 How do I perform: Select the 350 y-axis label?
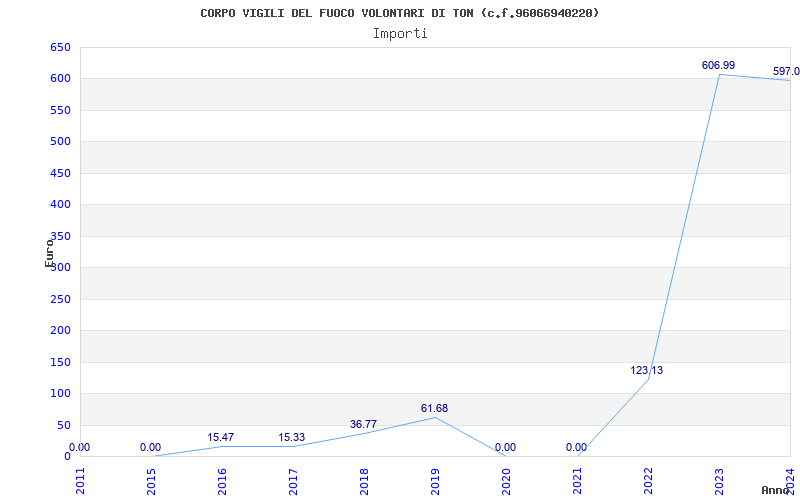click(60, 236)
